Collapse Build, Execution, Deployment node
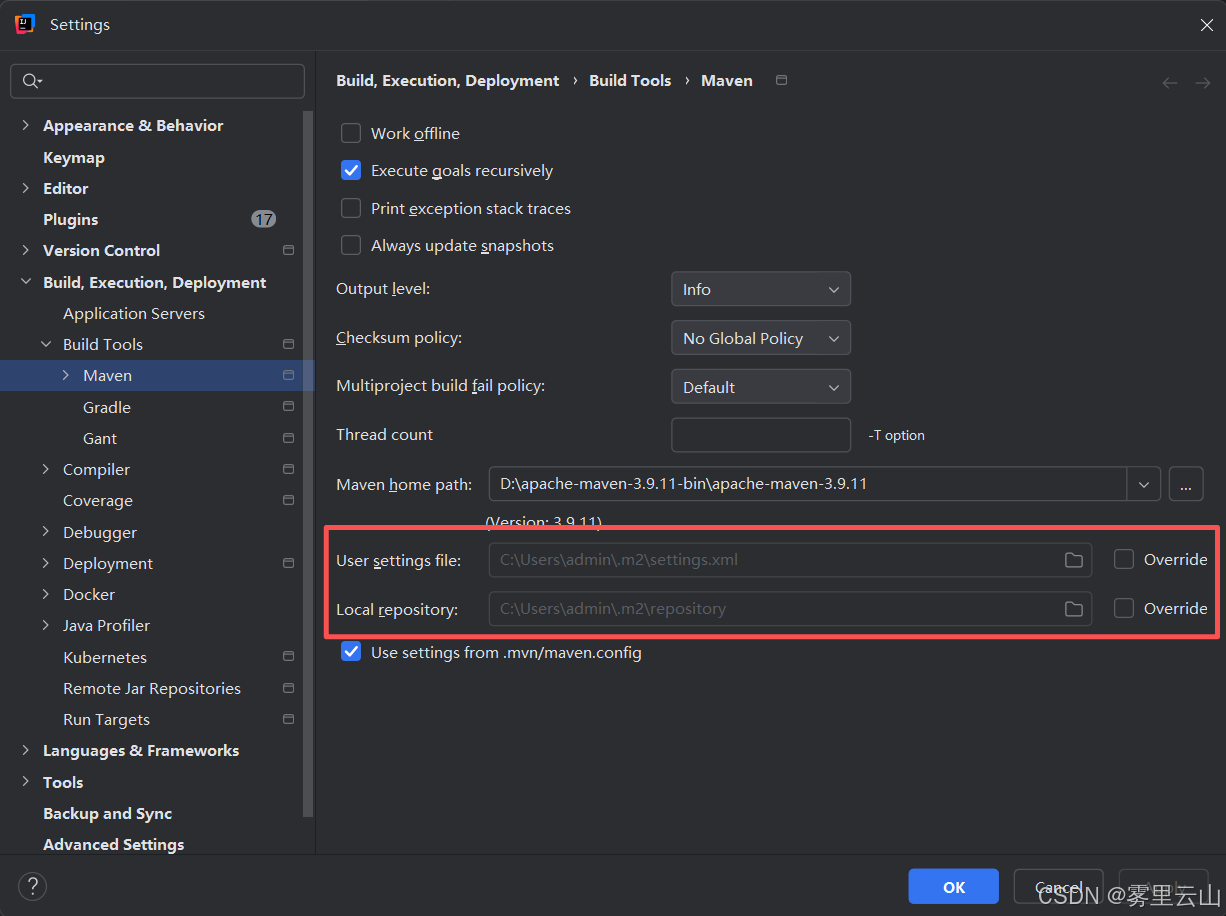The height and width of the screenshot is (916, 1226). [26, 282]
